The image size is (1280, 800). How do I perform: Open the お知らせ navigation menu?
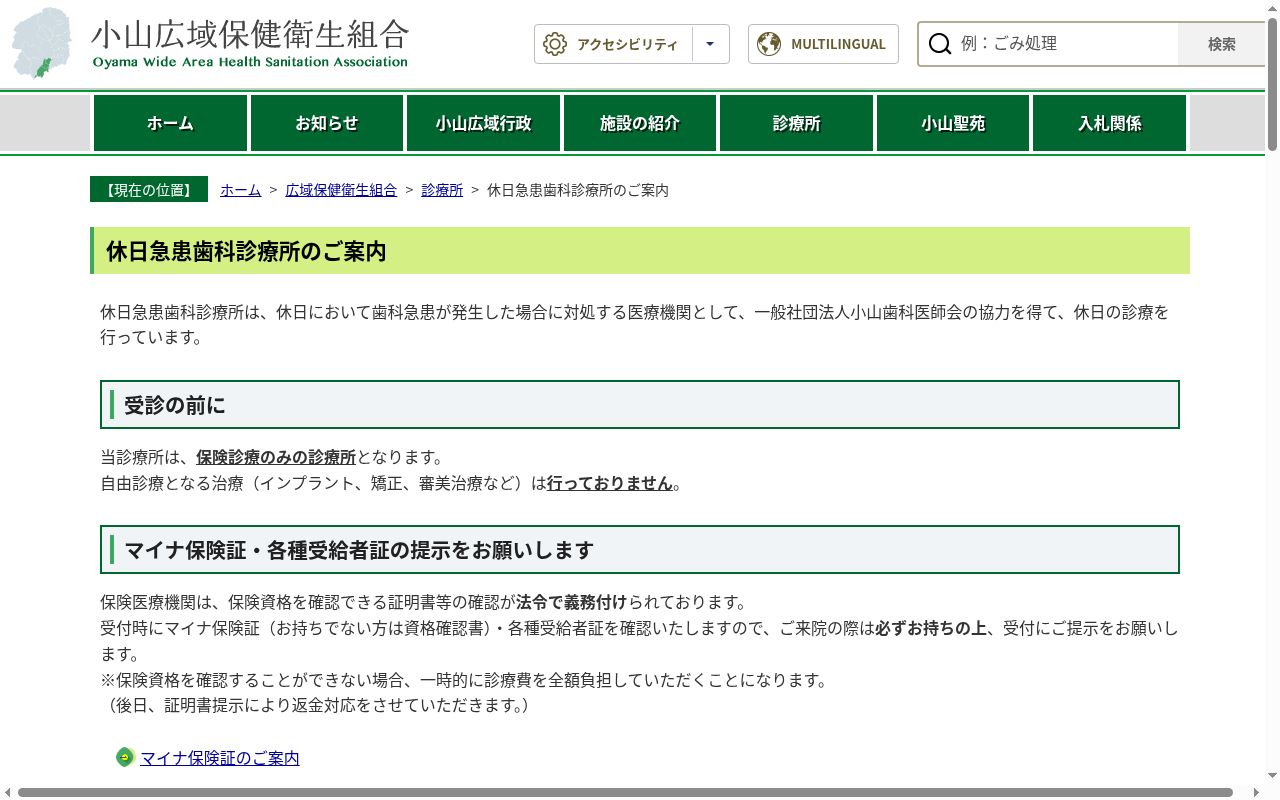(326, 123)
